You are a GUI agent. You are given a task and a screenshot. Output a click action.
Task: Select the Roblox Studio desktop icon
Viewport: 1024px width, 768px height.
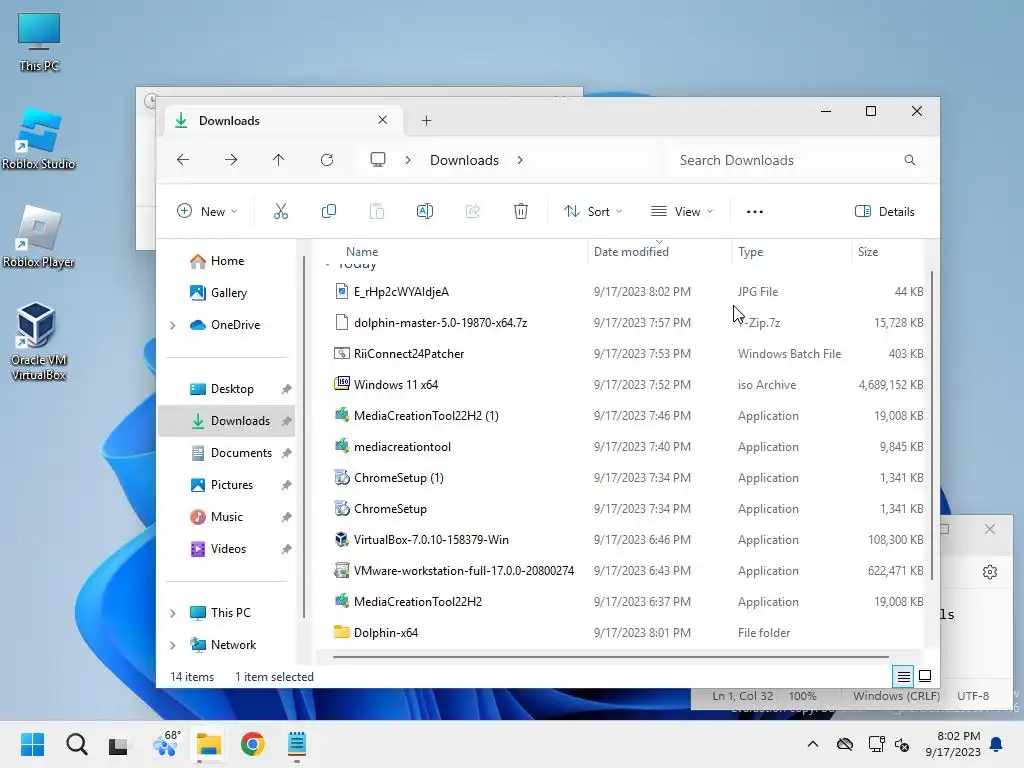[38, 139]
